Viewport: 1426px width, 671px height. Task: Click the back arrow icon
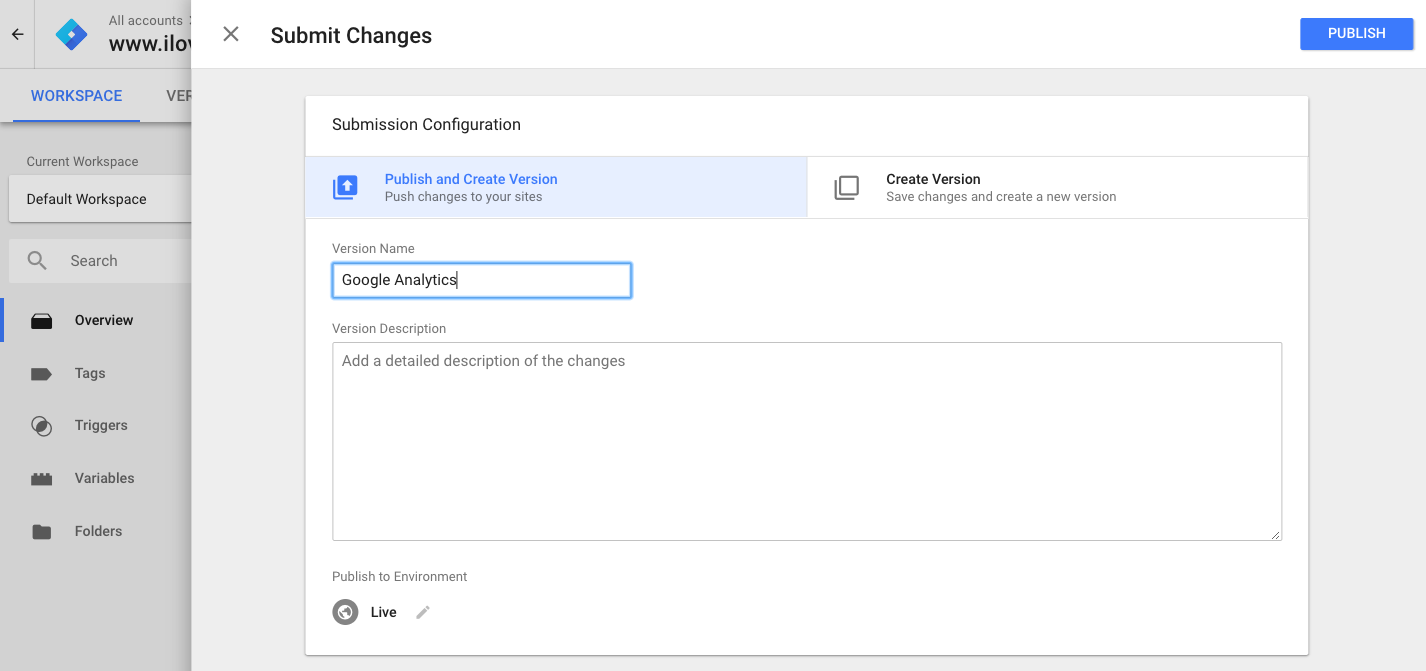pyautogui.click(x=17, y=34)
